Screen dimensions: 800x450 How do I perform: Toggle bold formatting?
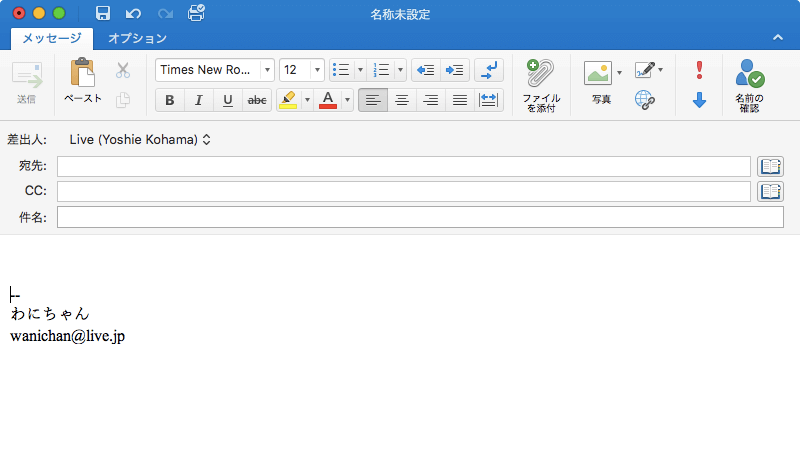tap(170, 100)
